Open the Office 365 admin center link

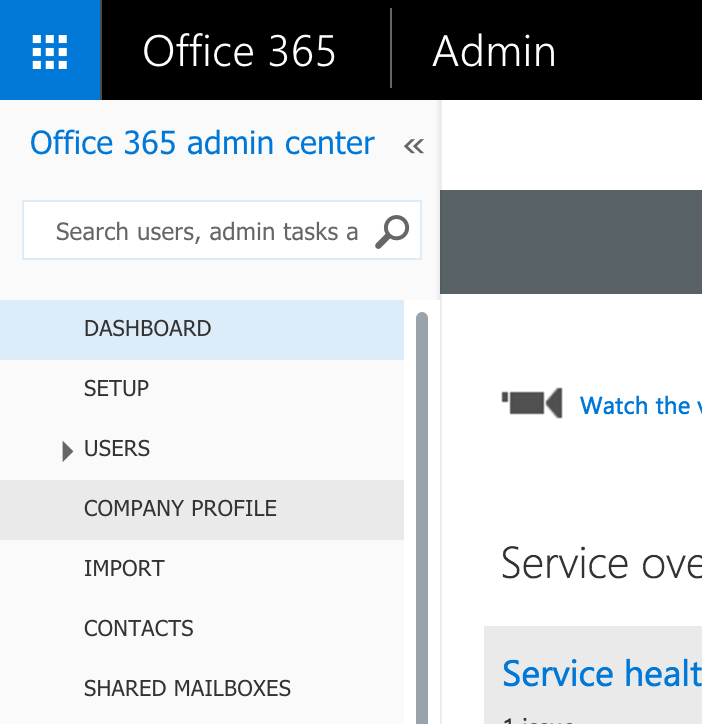tap(202, 143)
